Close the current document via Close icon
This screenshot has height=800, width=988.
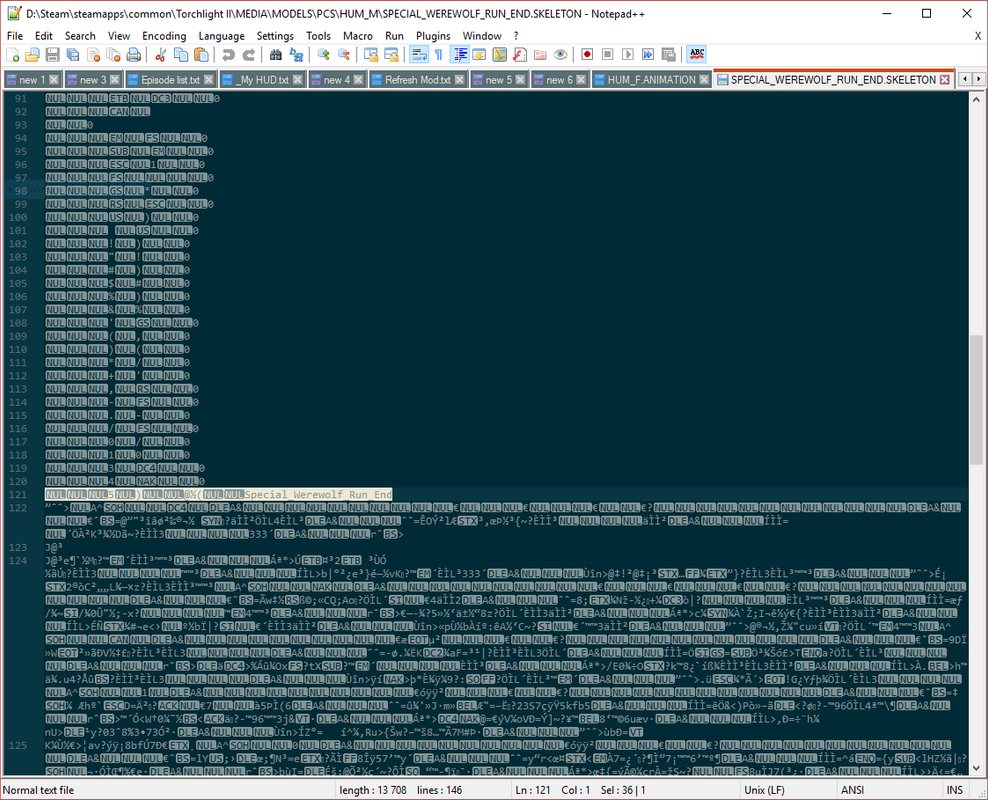click(93, 55)
